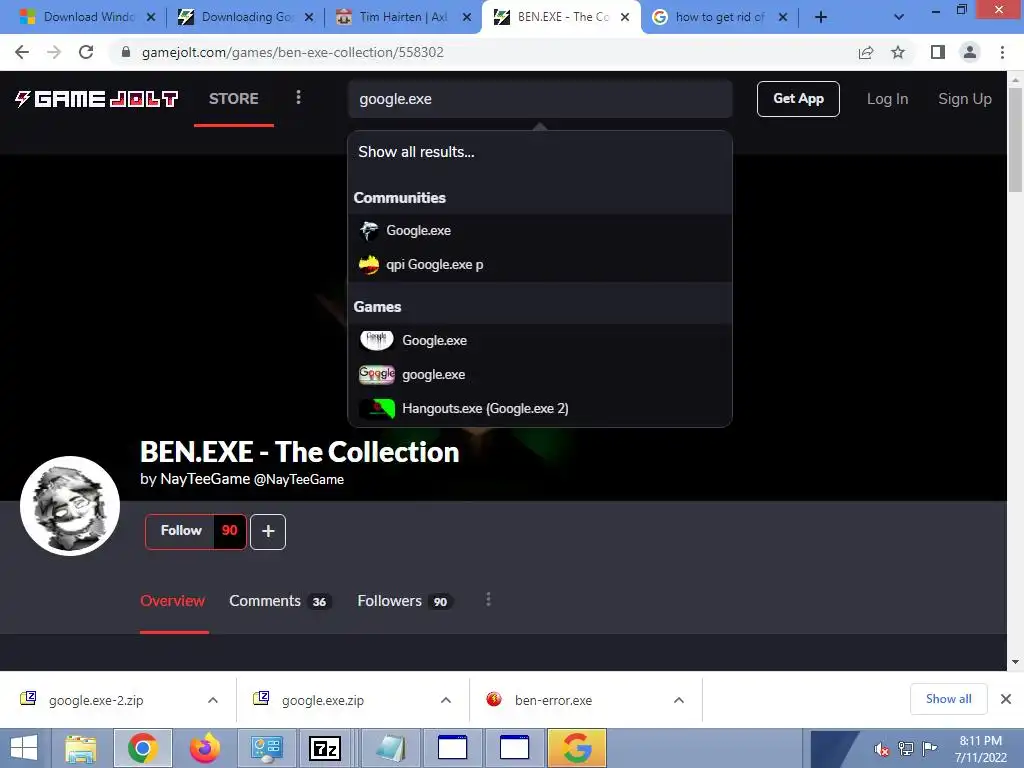Click the address bar URL

click(x=293, y=52)
